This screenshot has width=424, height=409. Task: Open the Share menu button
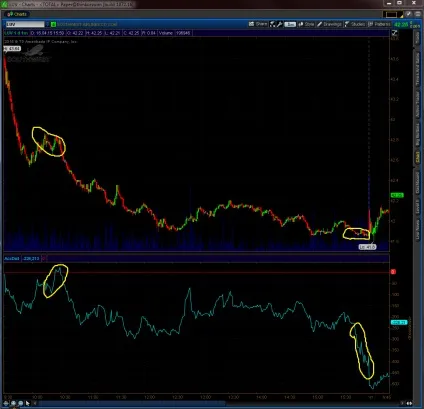click(x=258, y=24)
